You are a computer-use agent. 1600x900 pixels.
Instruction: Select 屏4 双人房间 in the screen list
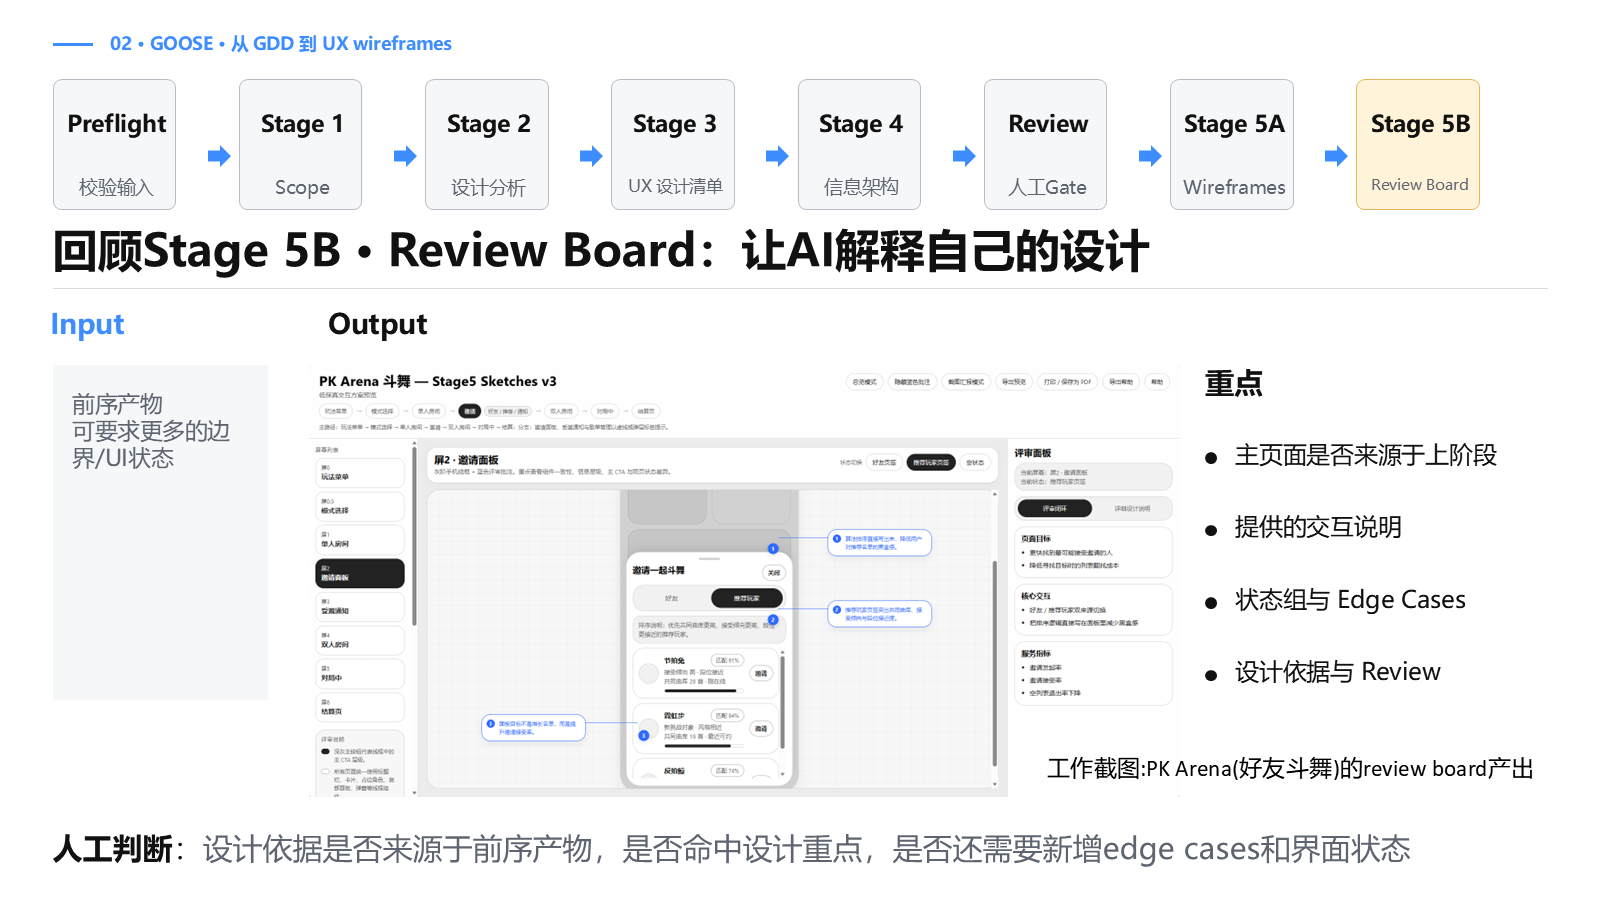pyautogui.click(x=360, y=640)
